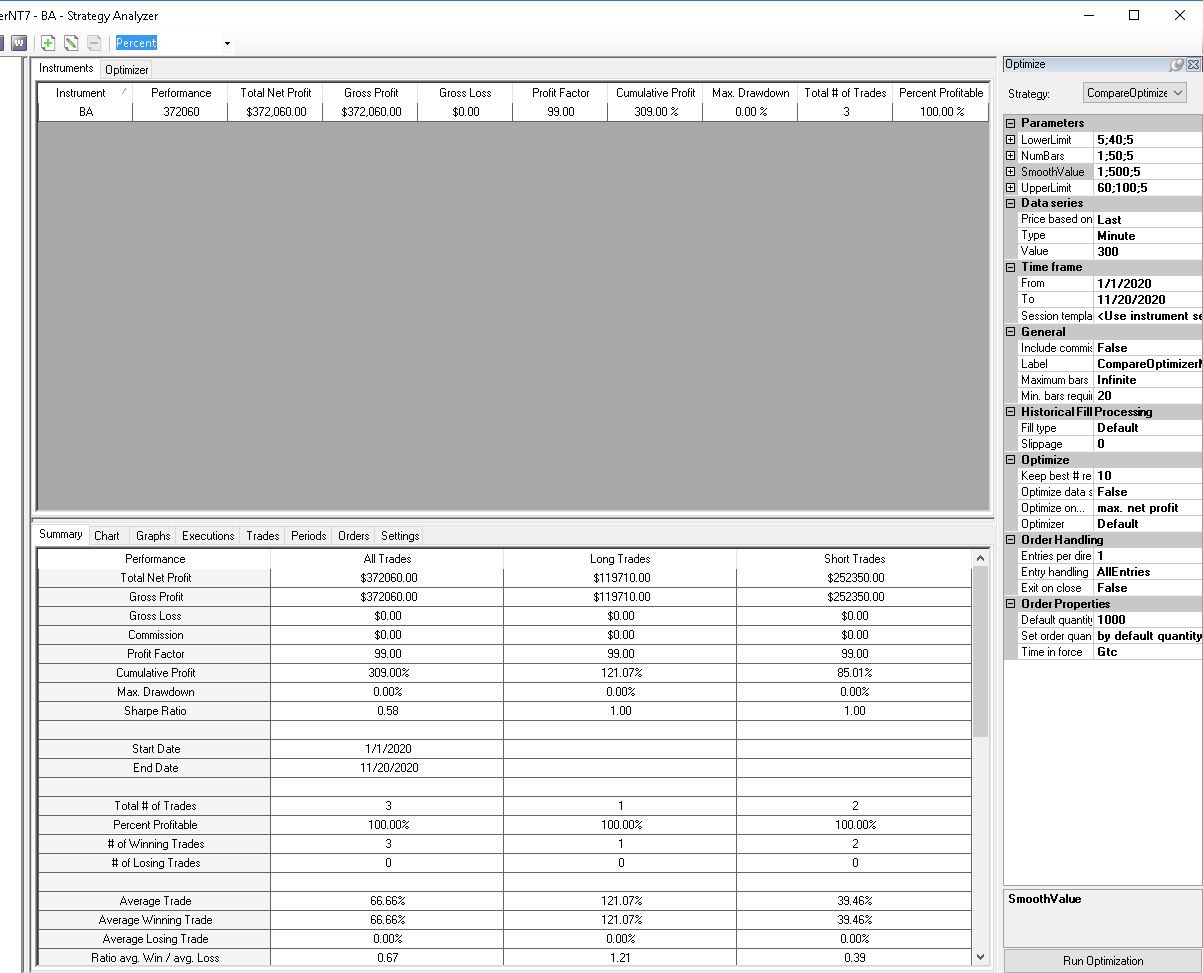The height and width of the screenshot is (973, 1203).
Task: Expand the NumBars parameter
Action: (x=1010, y=156)
